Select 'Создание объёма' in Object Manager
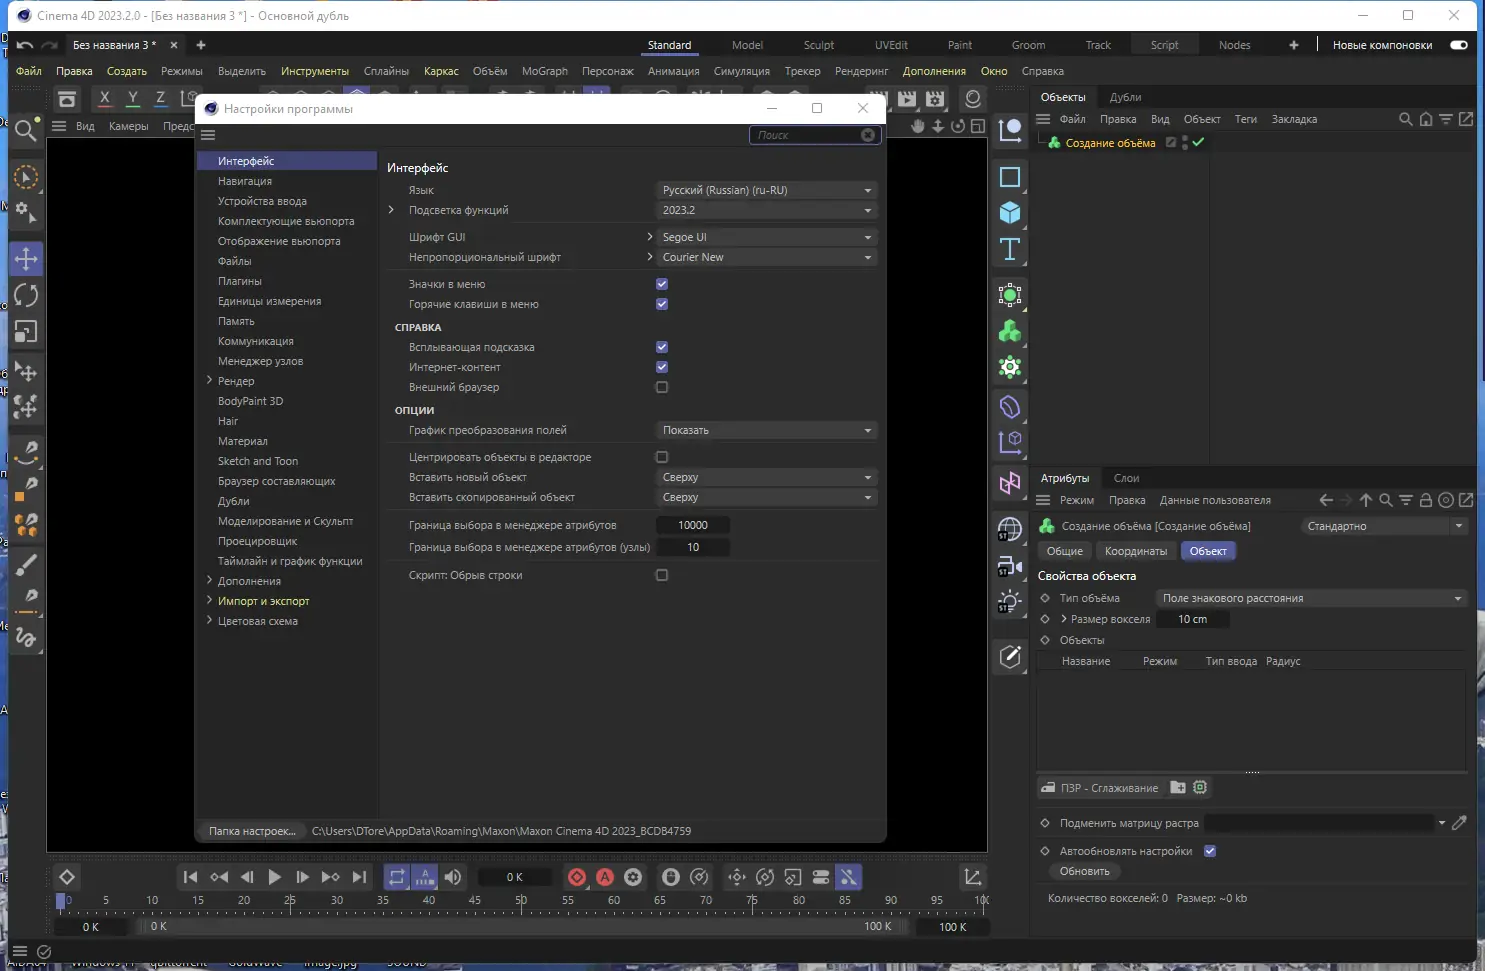The height and width of the screenshot is (971, 1485). click(1110, 143)
